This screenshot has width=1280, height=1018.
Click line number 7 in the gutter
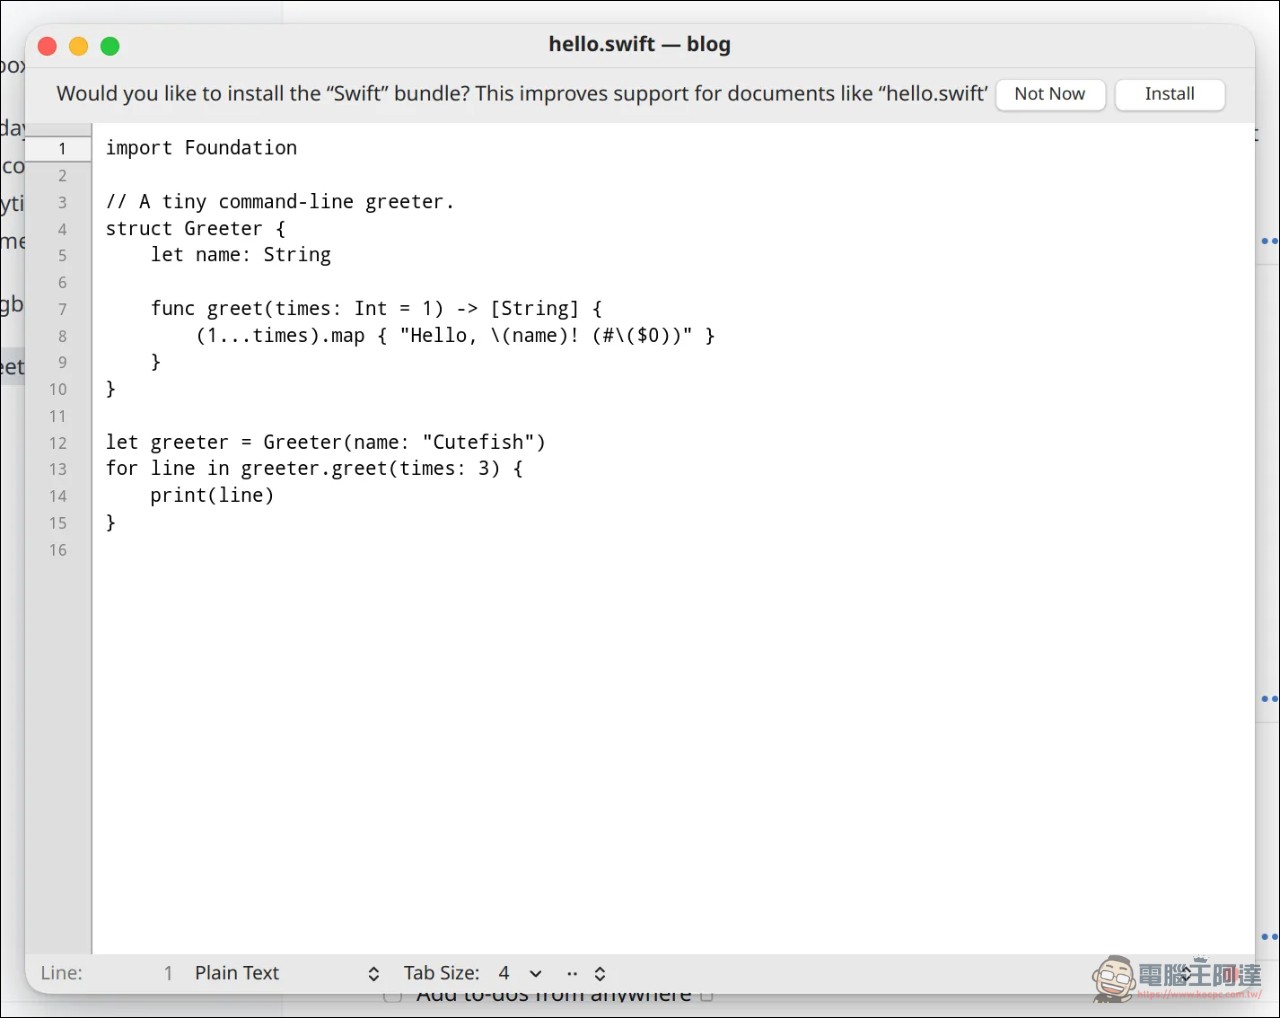pos(62,309)
